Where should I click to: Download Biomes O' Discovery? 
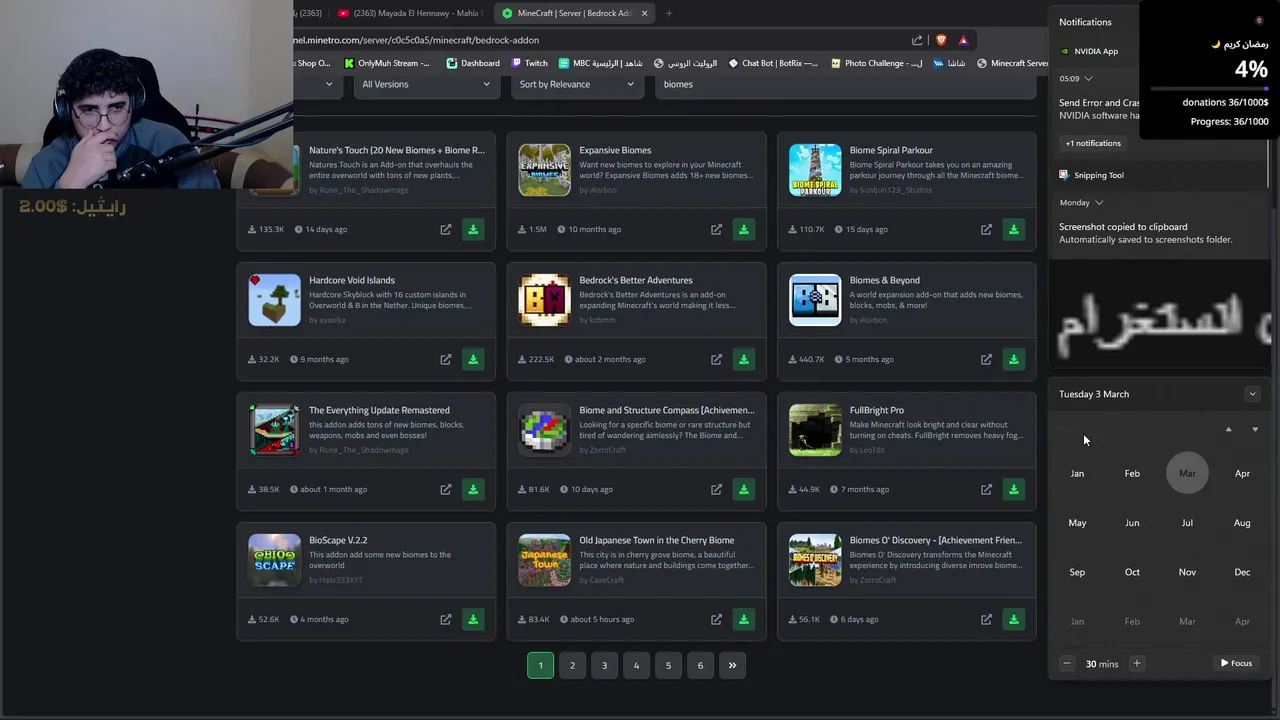point(1013,619)
